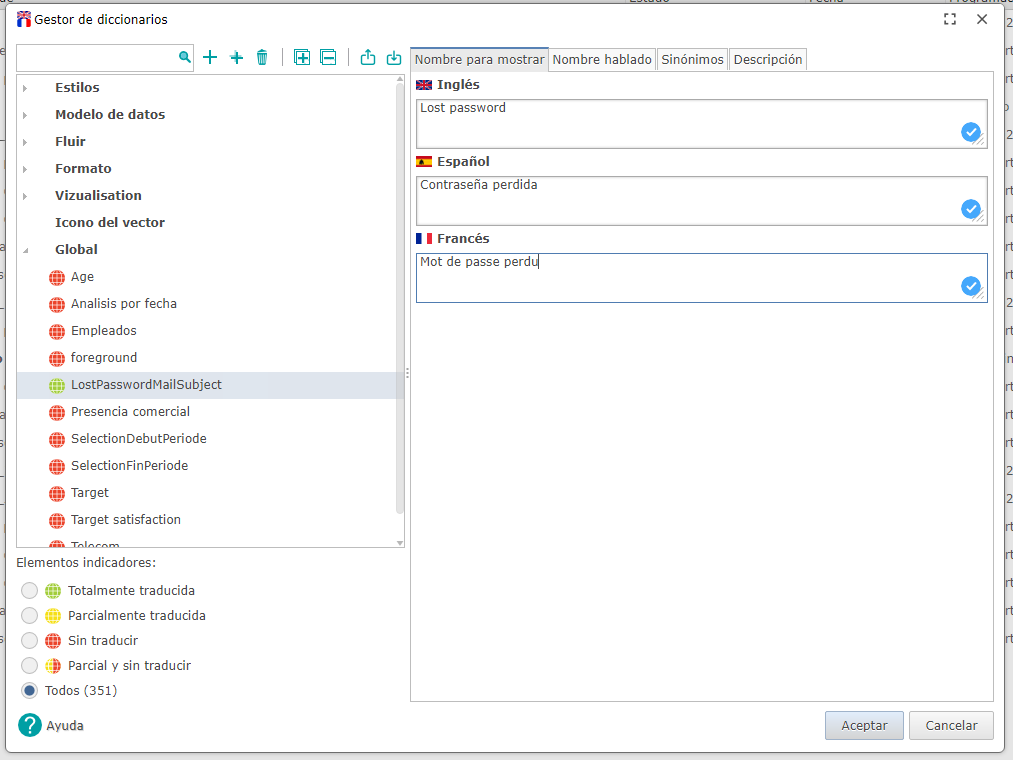Open the Descripción tab
1013x760 pixels.
click(767, 60)
